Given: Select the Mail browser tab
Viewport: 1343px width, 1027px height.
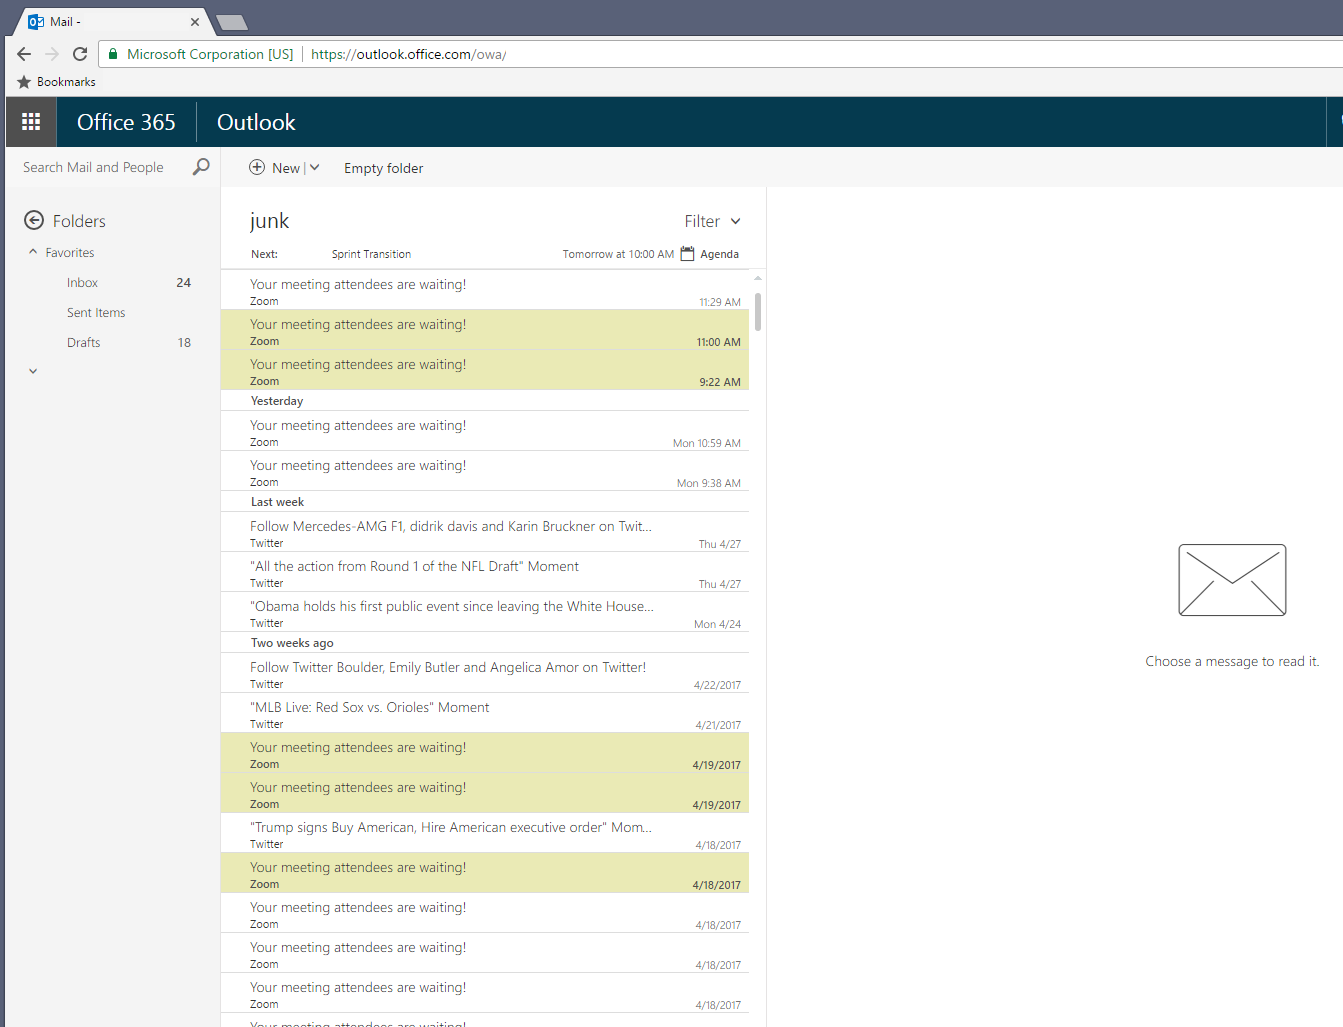Looking at the screenshot, I should (x=100, y=20).
